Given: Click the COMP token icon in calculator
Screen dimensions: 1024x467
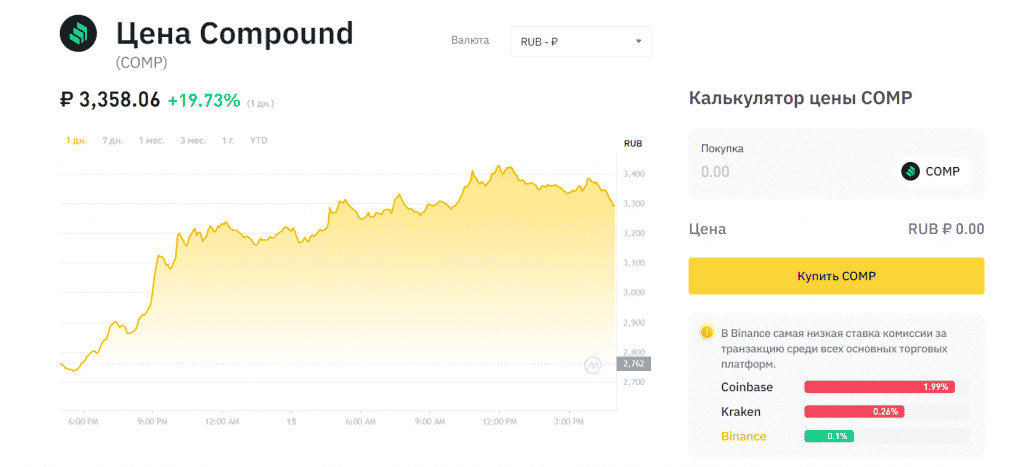Looking at the screenshot, I should coord(910,171).
